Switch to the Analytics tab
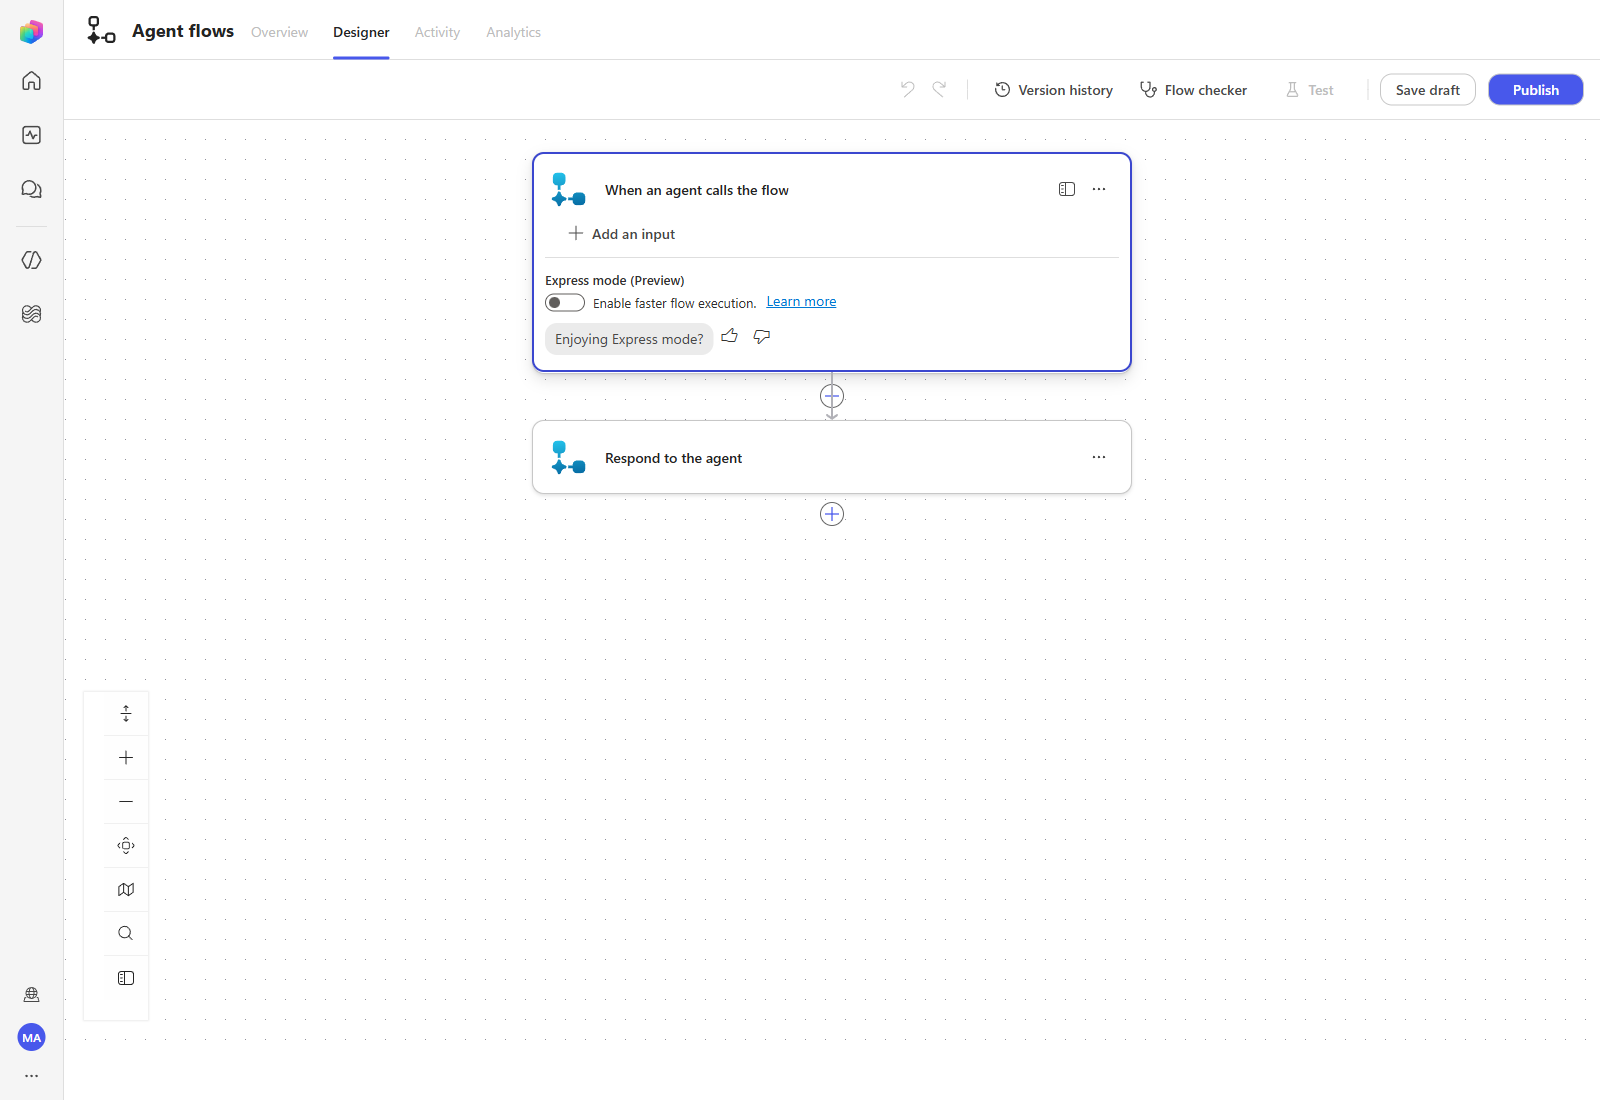Viewport: 1600px width, 1100px height. click(x=513, y=32)
